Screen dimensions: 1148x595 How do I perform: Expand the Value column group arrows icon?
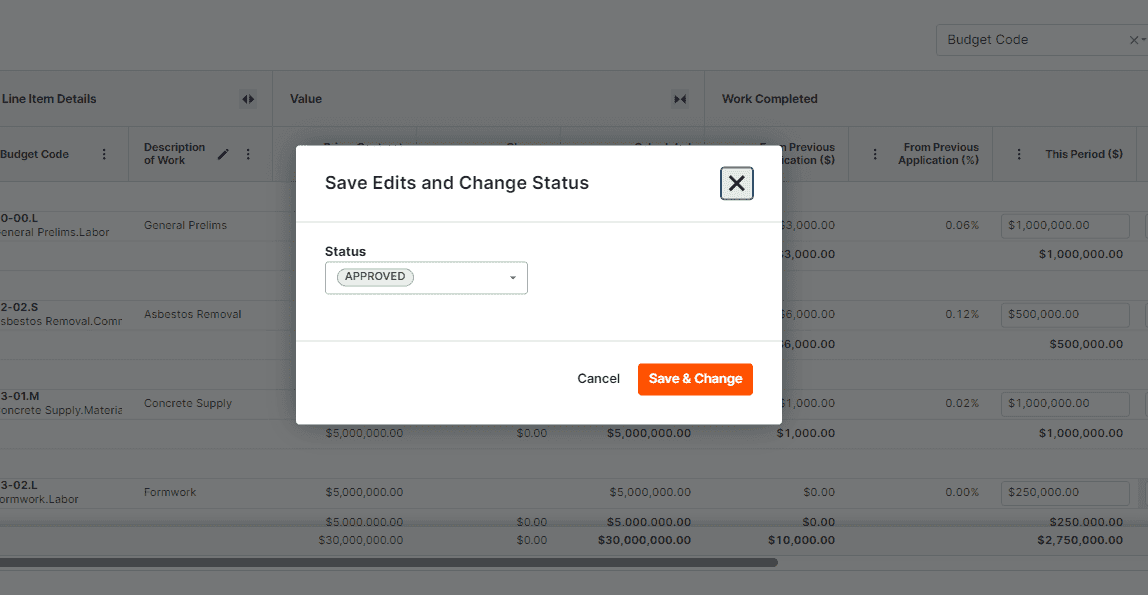click(680, 99)
